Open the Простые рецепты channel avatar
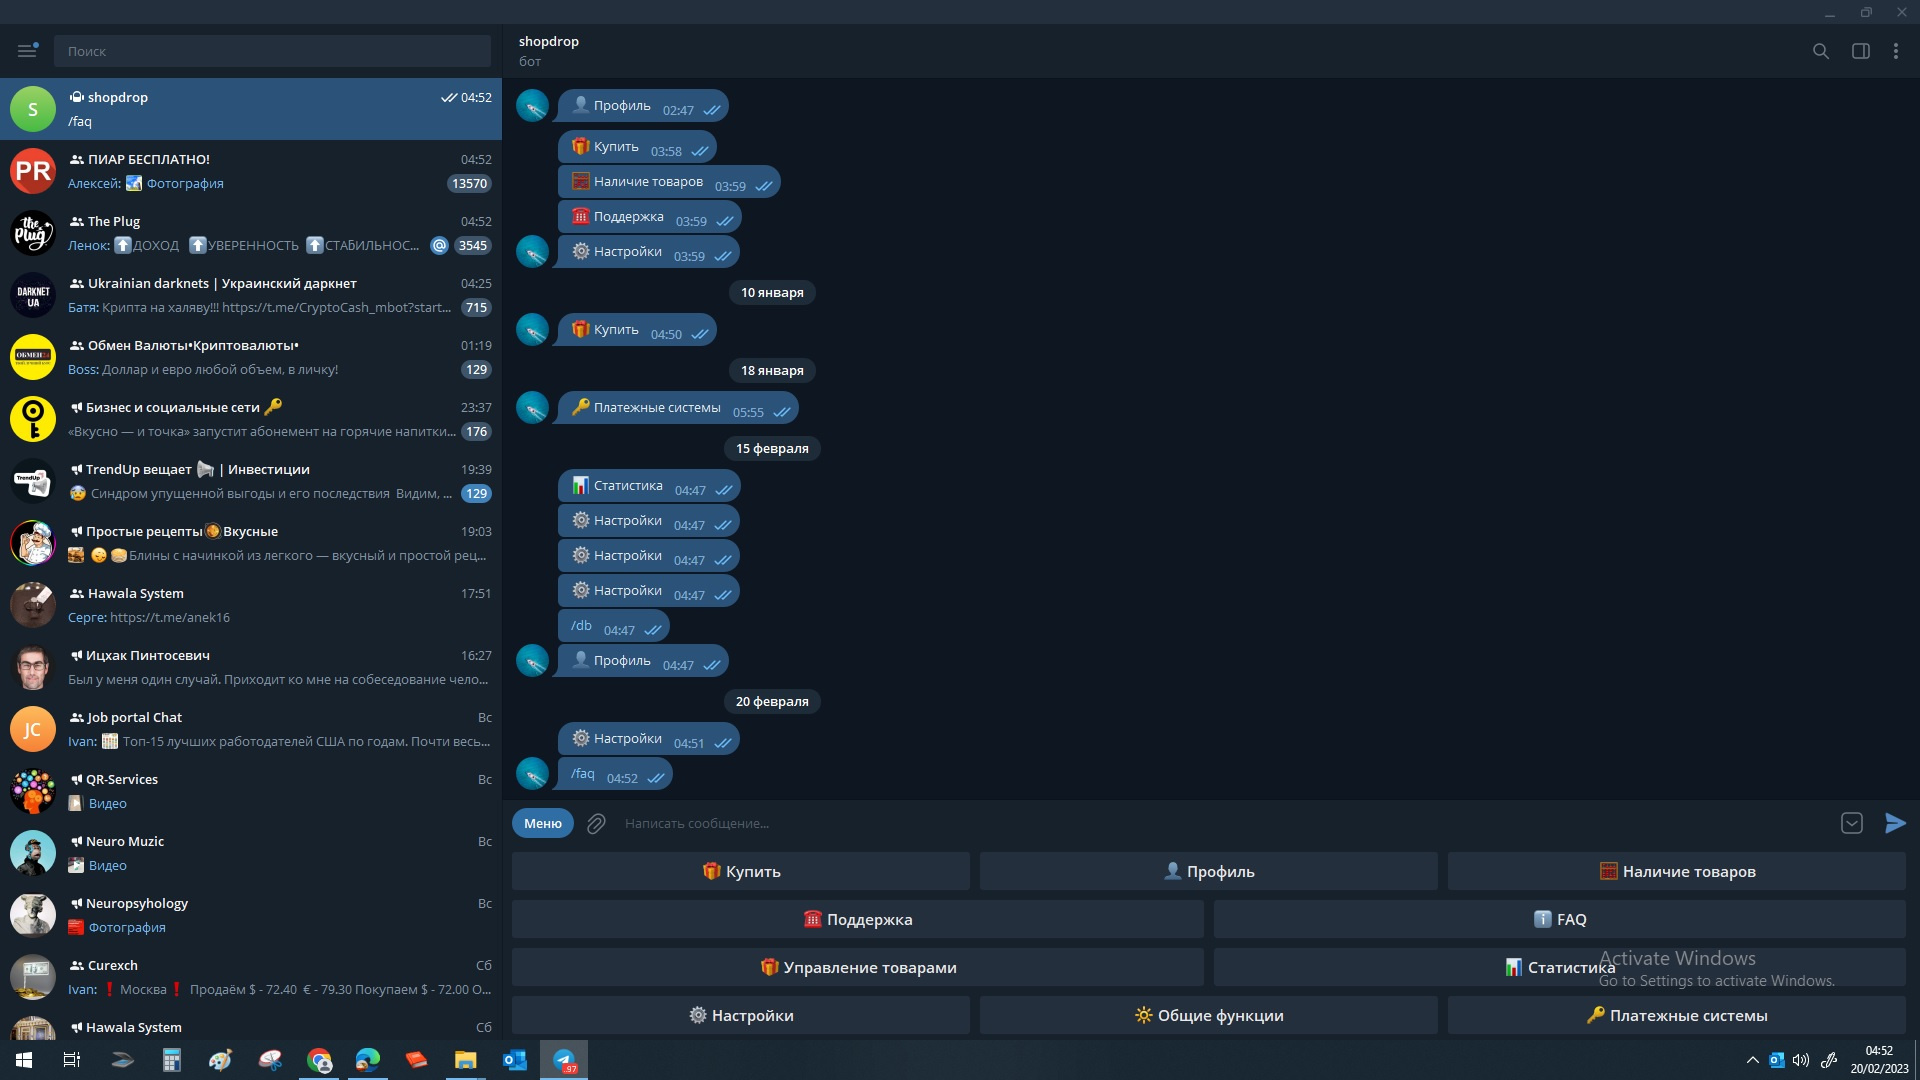 33,543
